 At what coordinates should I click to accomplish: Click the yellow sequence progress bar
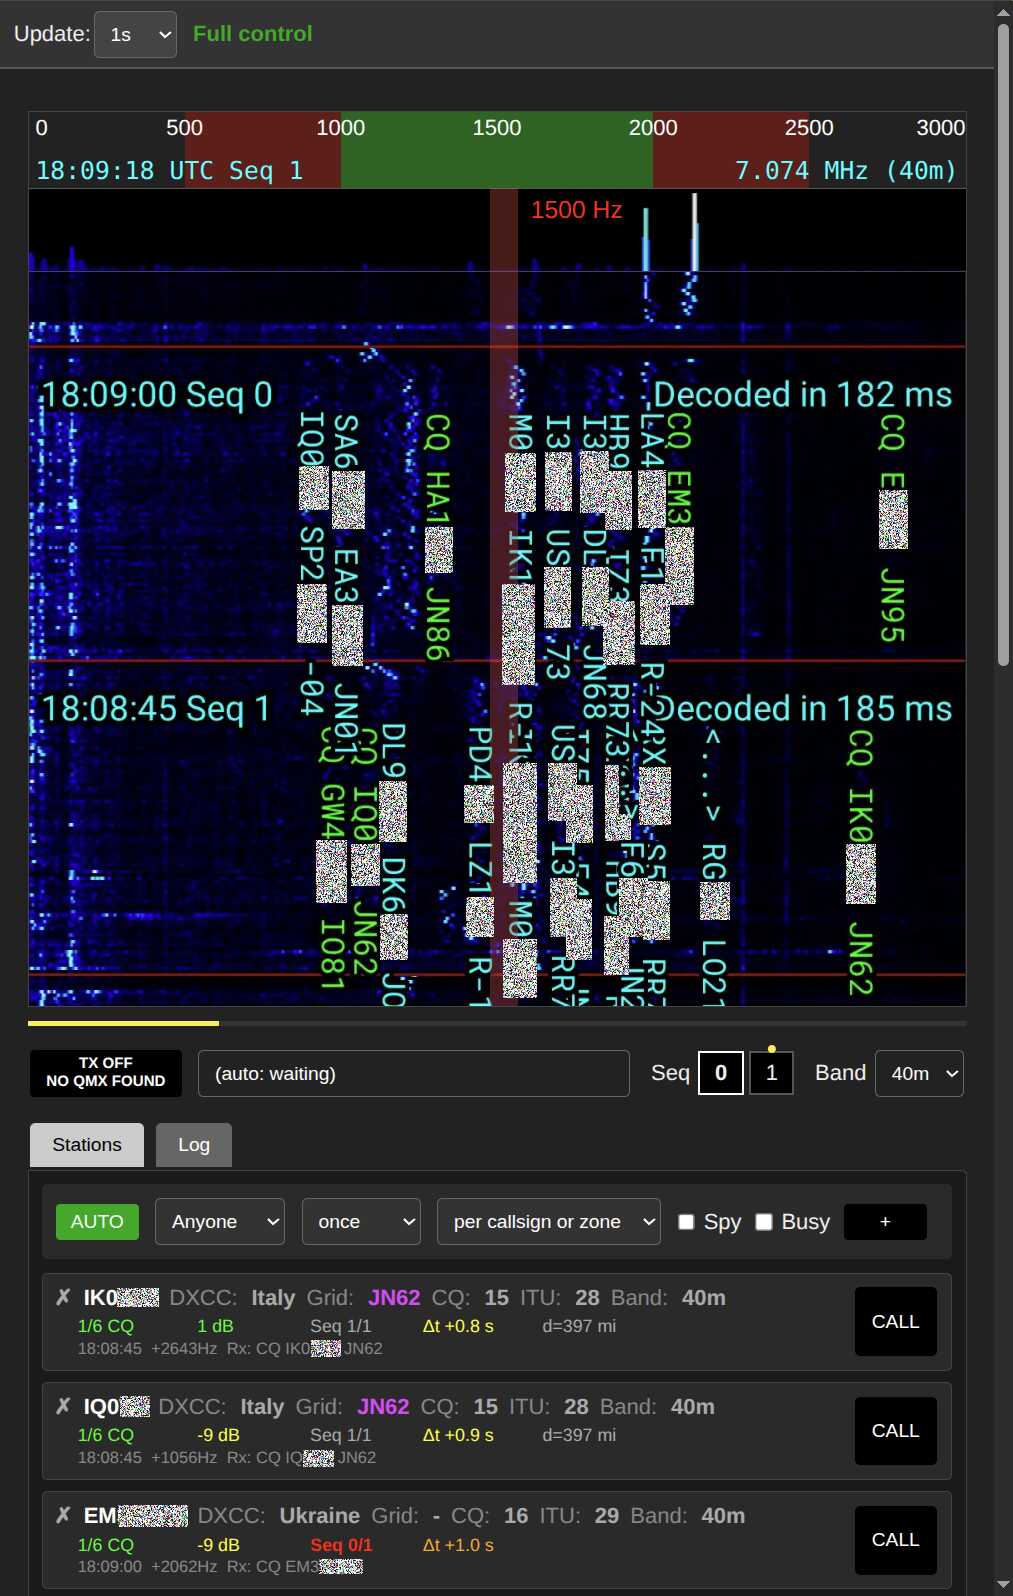123,1023
